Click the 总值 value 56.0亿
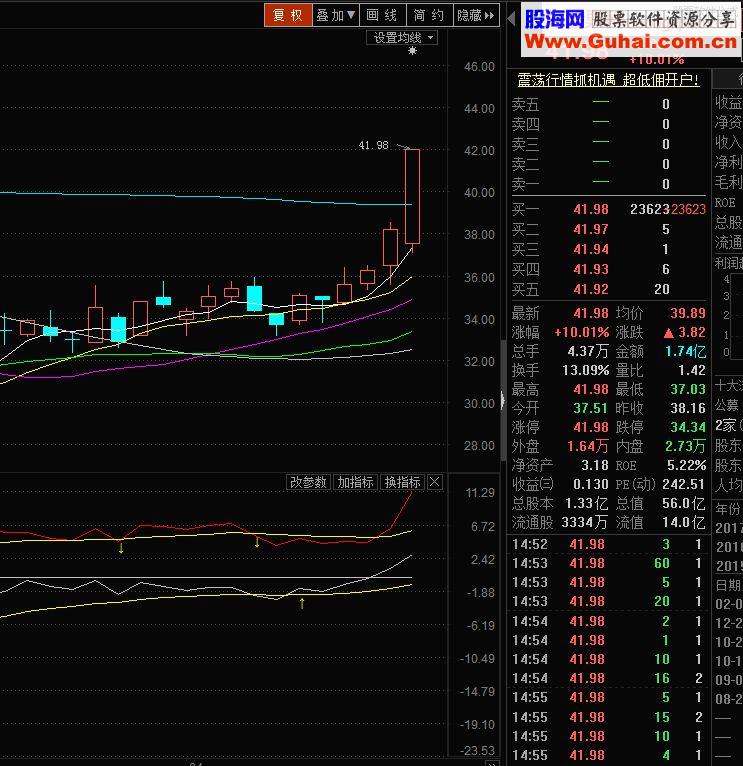743x766 pixels. tap(683, 504)
